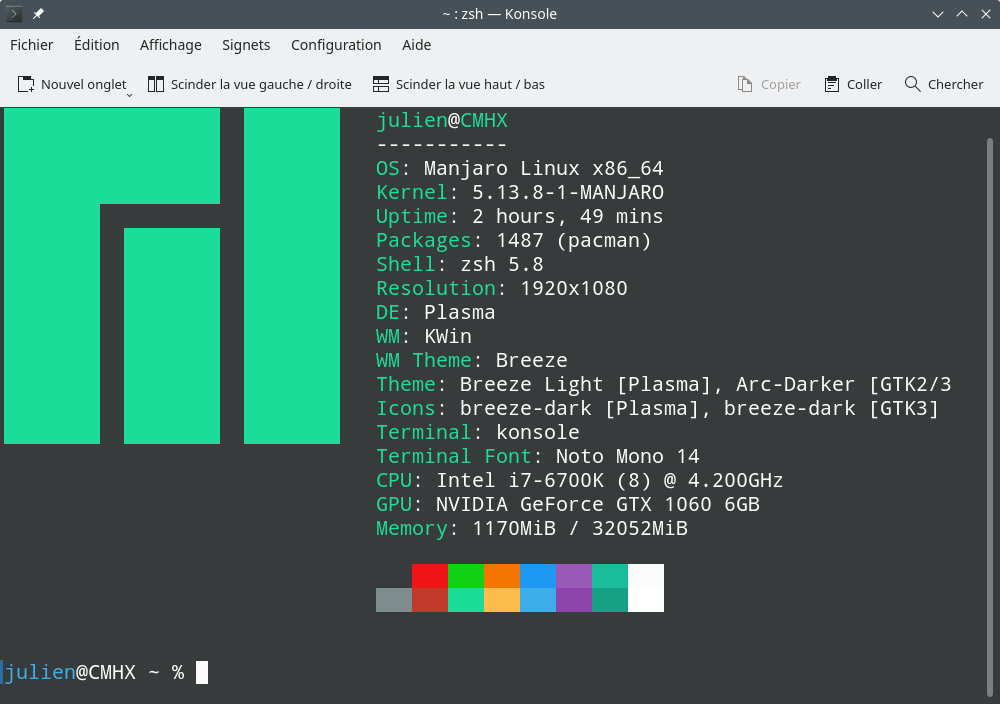
Task: Click the block cursor at the prompt
Action: click(202, 672)
